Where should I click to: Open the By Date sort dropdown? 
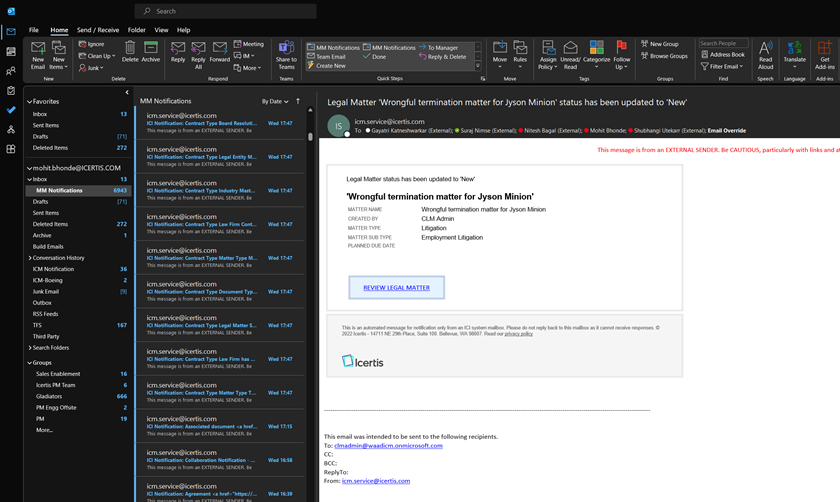pyautogui.click(x=275, y=101)
